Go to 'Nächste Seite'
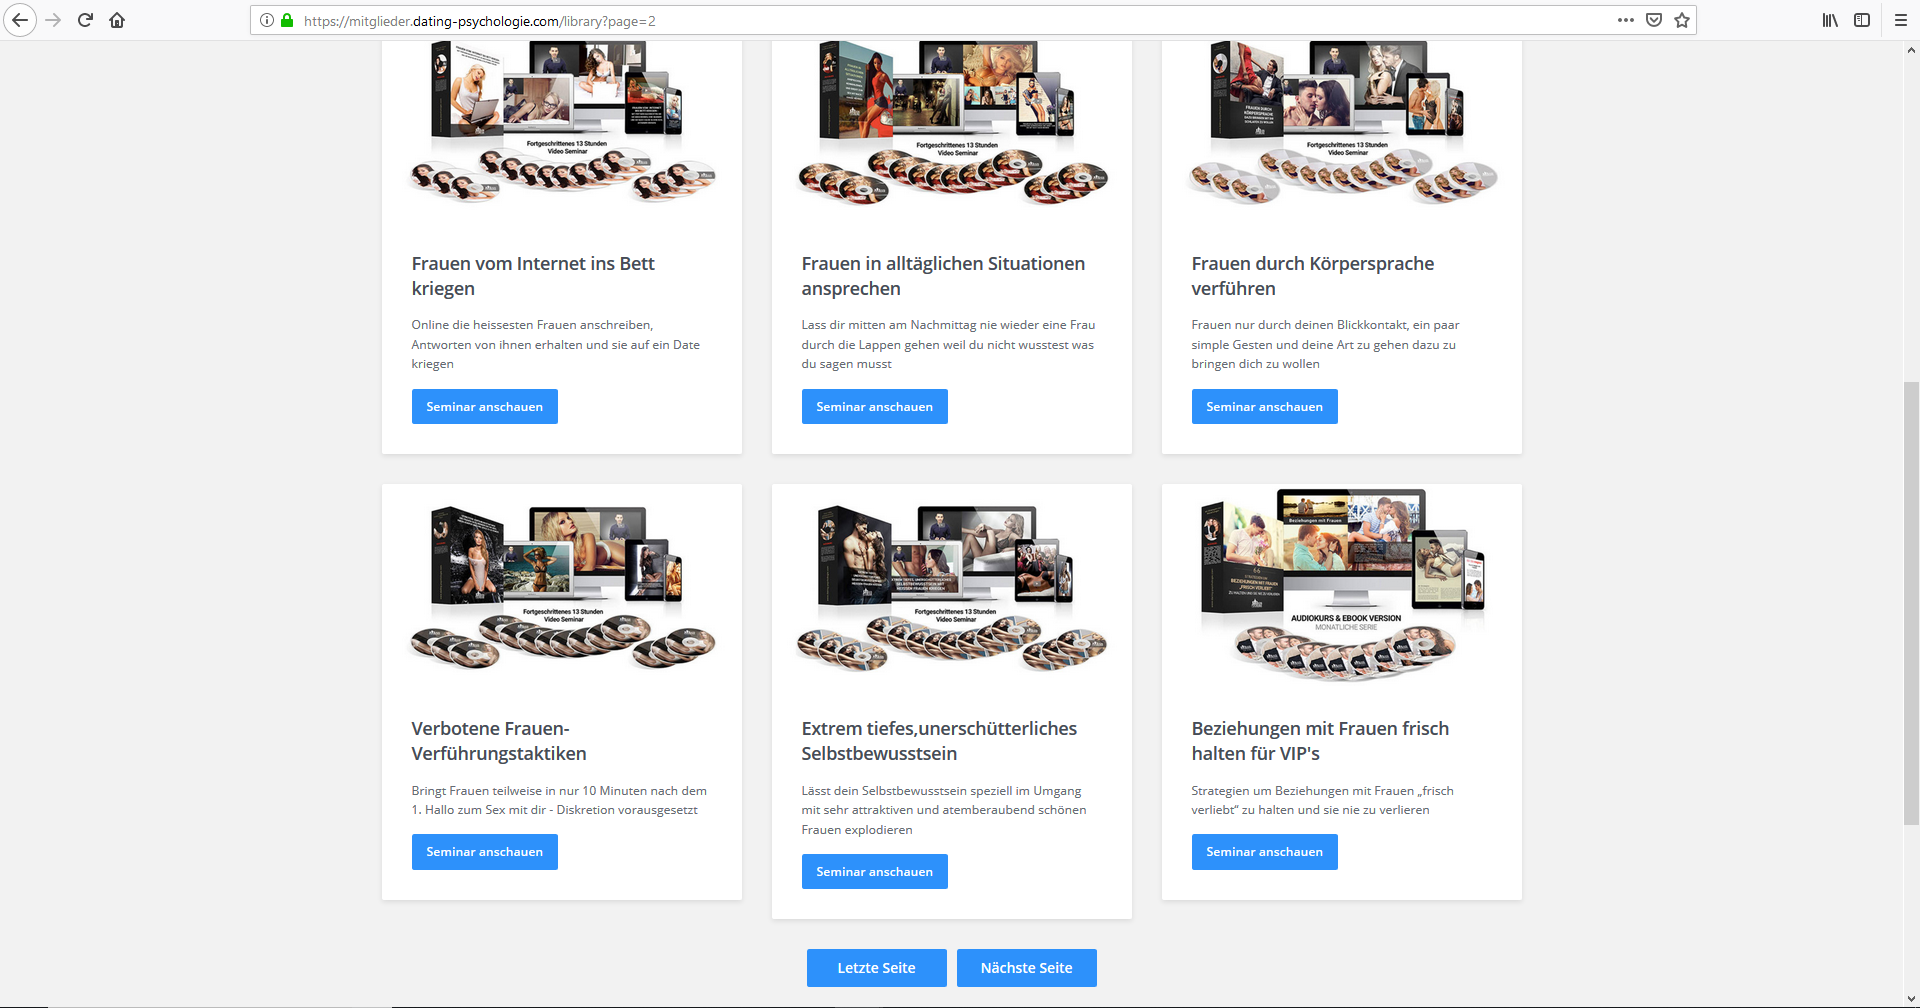This screenshot has height=1008, width=1920. coord(1026,968)
